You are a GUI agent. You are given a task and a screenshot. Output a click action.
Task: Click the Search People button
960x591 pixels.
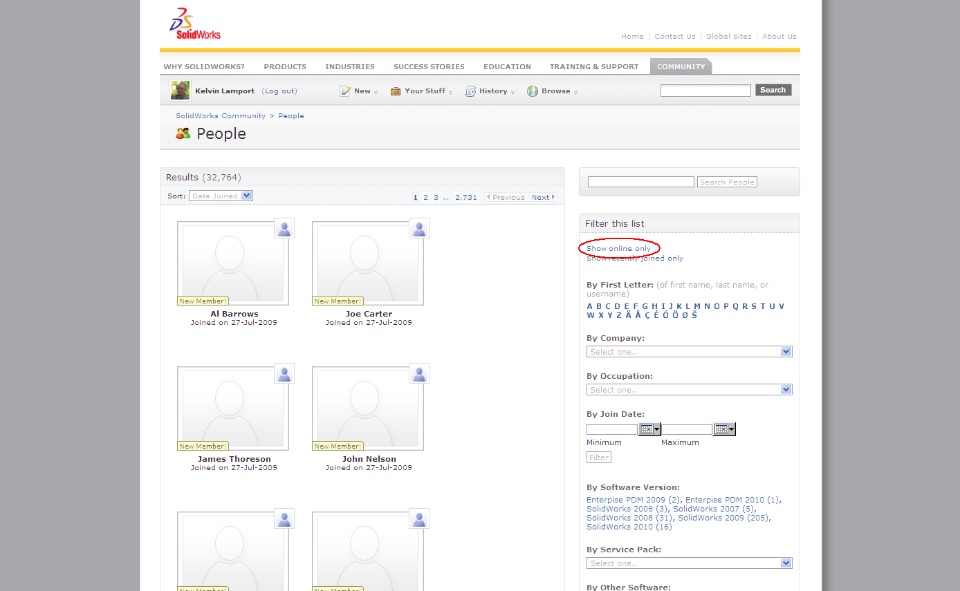coord(727,182)
